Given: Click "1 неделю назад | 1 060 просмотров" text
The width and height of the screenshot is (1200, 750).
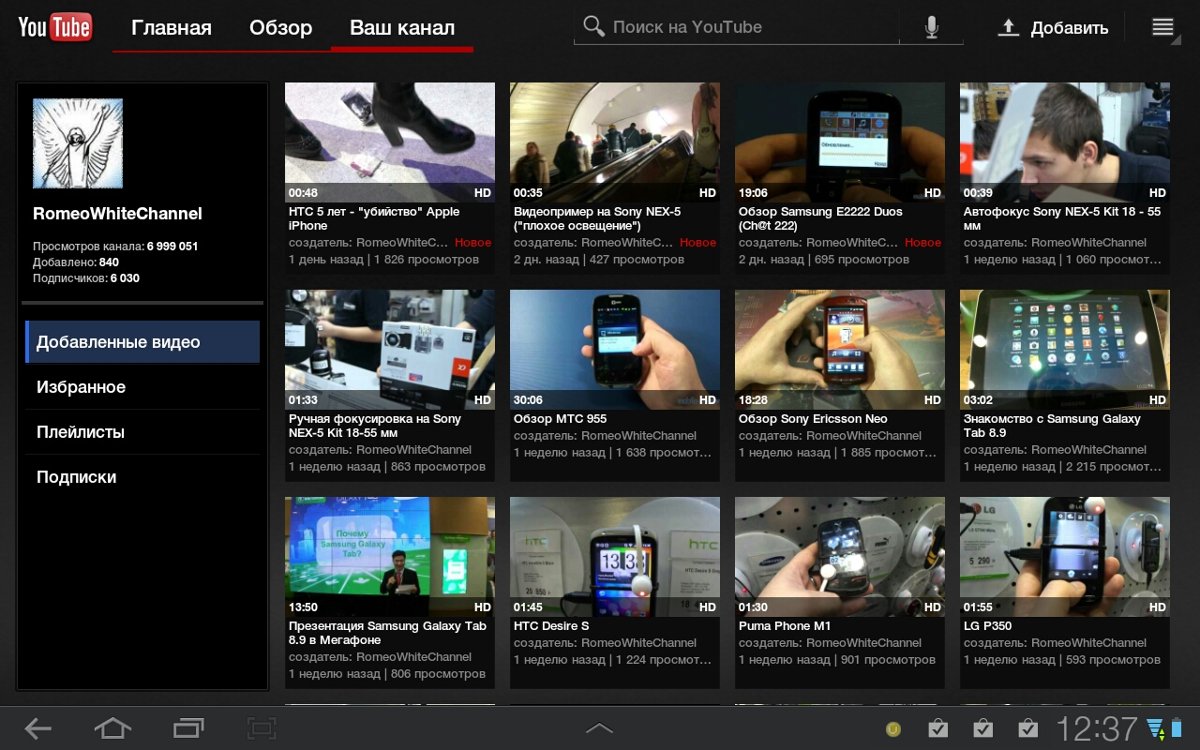Looking at the screenshot, I should [1063, 260].
